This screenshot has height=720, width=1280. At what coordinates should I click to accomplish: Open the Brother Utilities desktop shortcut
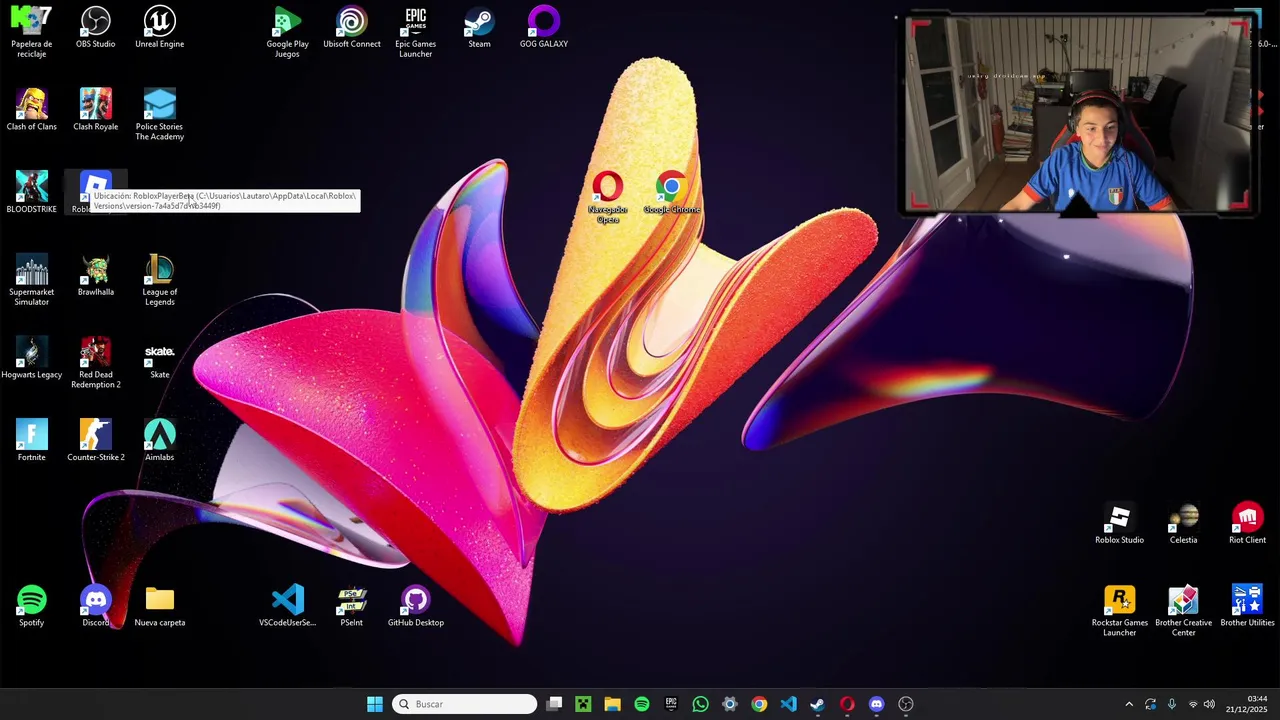1247,606
